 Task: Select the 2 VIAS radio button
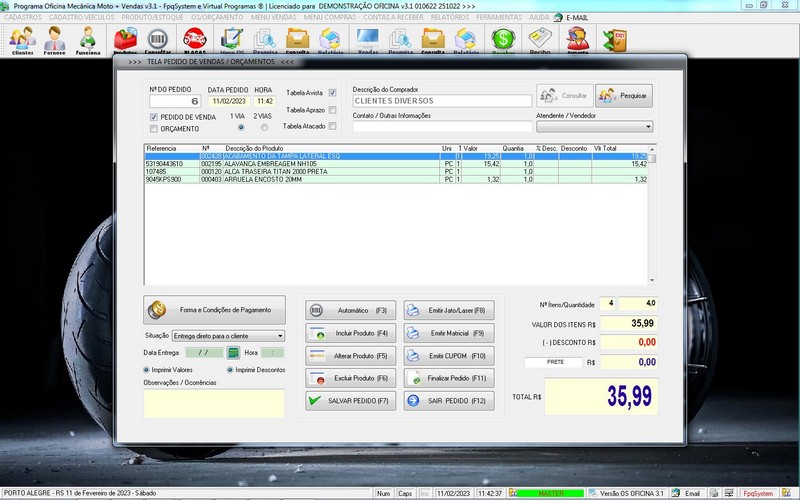click(x=264, y=128)
